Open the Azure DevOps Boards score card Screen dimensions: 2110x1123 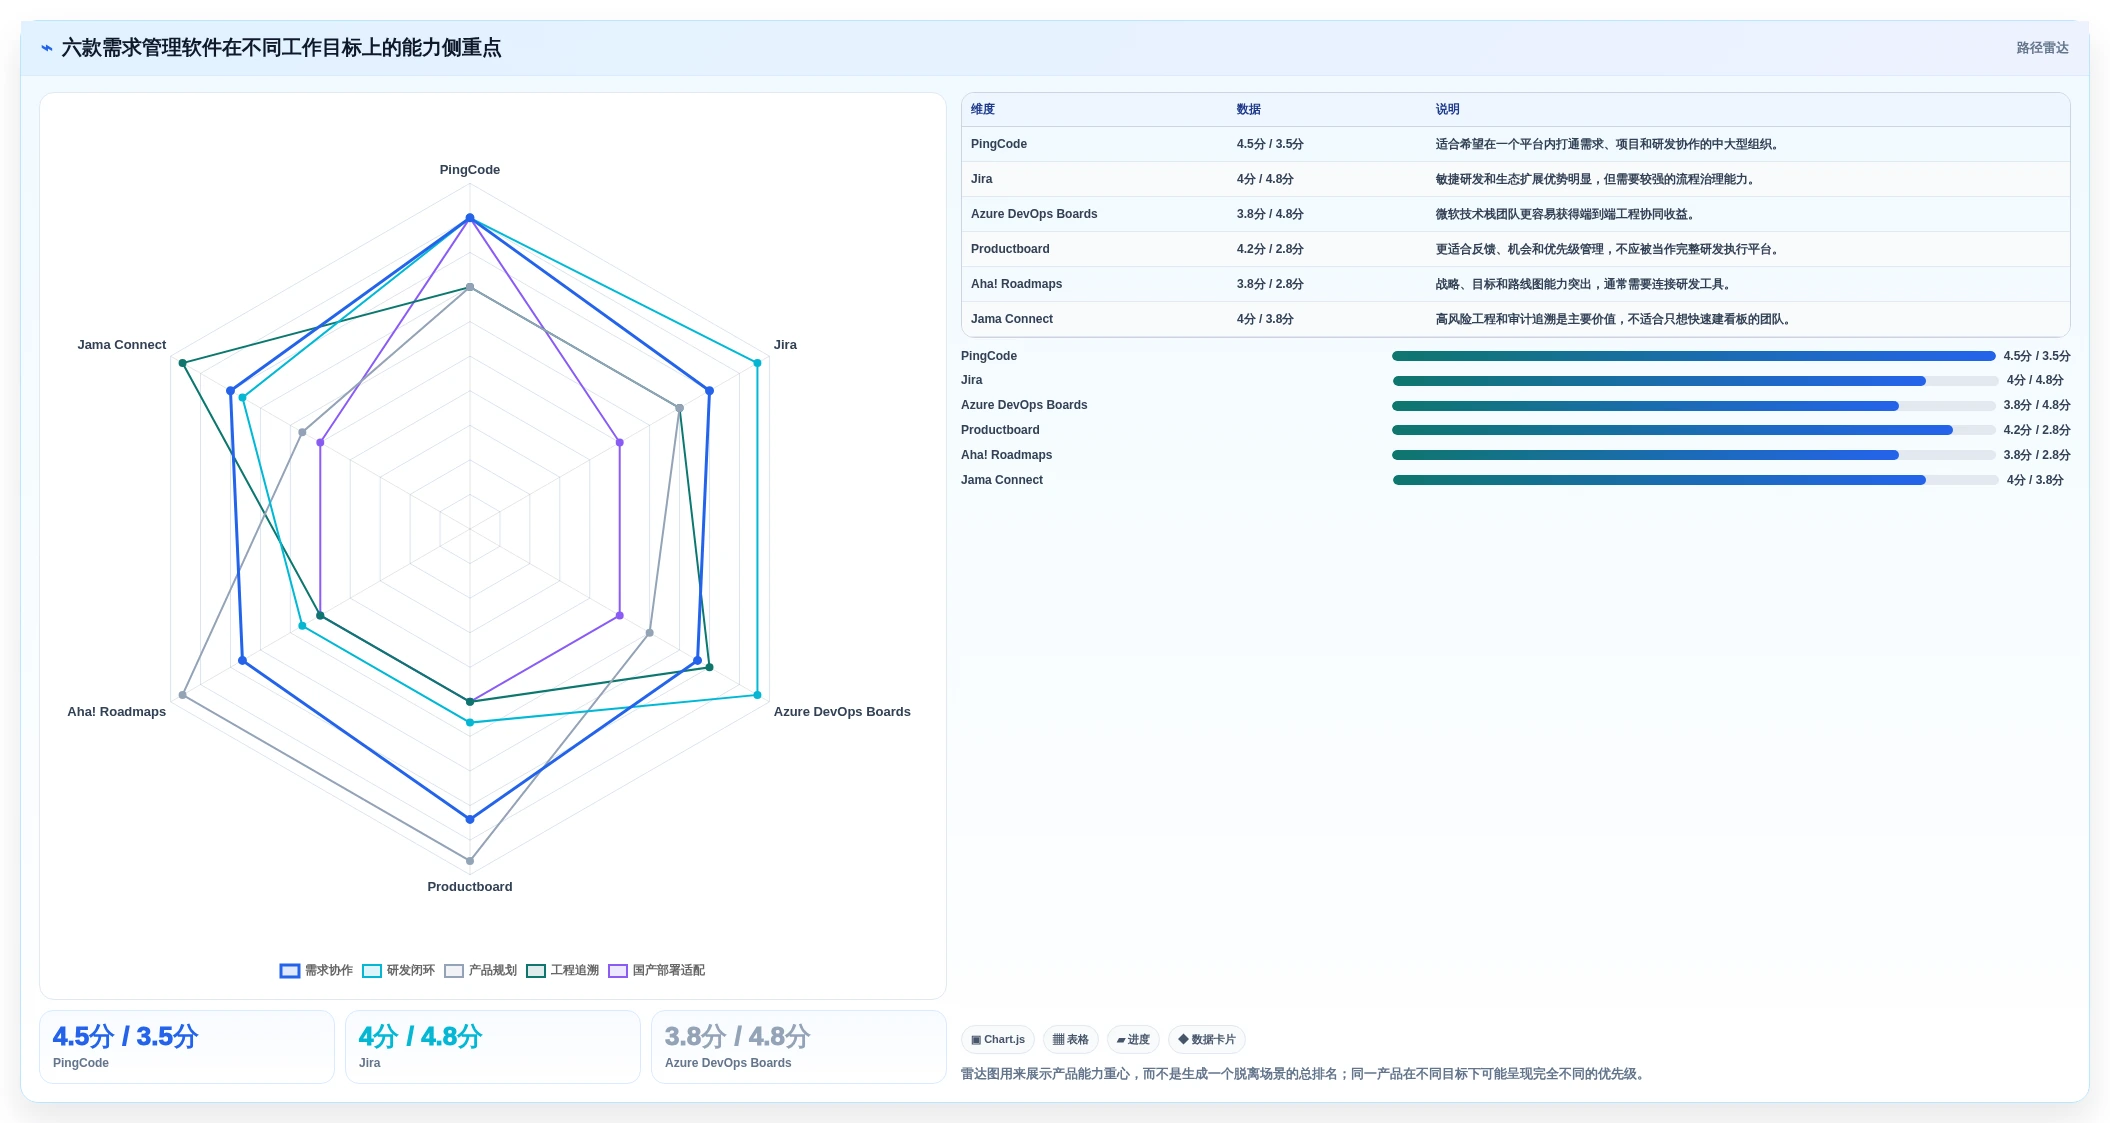coord(799,1046)
